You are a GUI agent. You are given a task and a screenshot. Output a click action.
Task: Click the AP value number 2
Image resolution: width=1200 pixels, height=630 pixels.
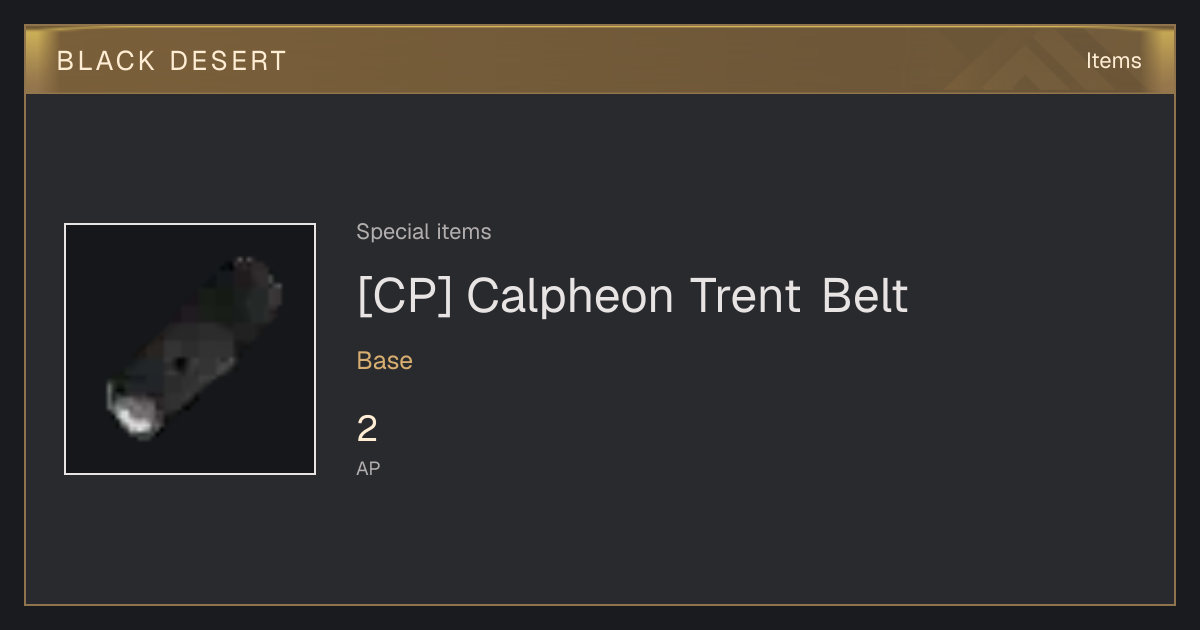pos(367,430)
